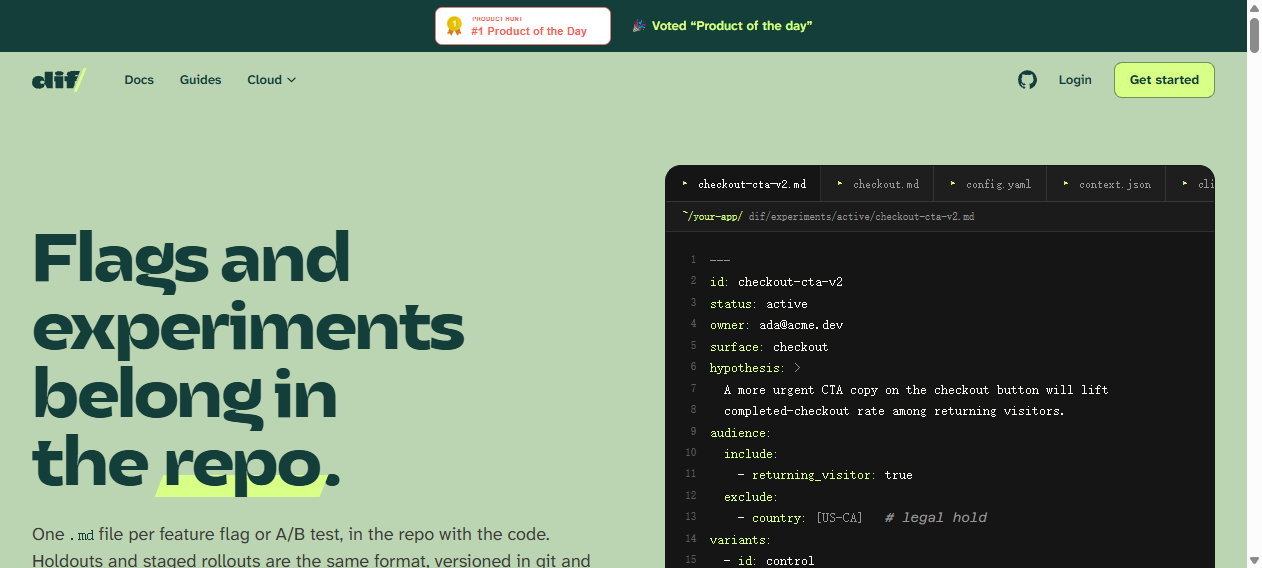Image resolution: width=1262 pixels, height=568 pixels.
Task: Click the page scrollbar up arrow
Action: click(1254, 8)
